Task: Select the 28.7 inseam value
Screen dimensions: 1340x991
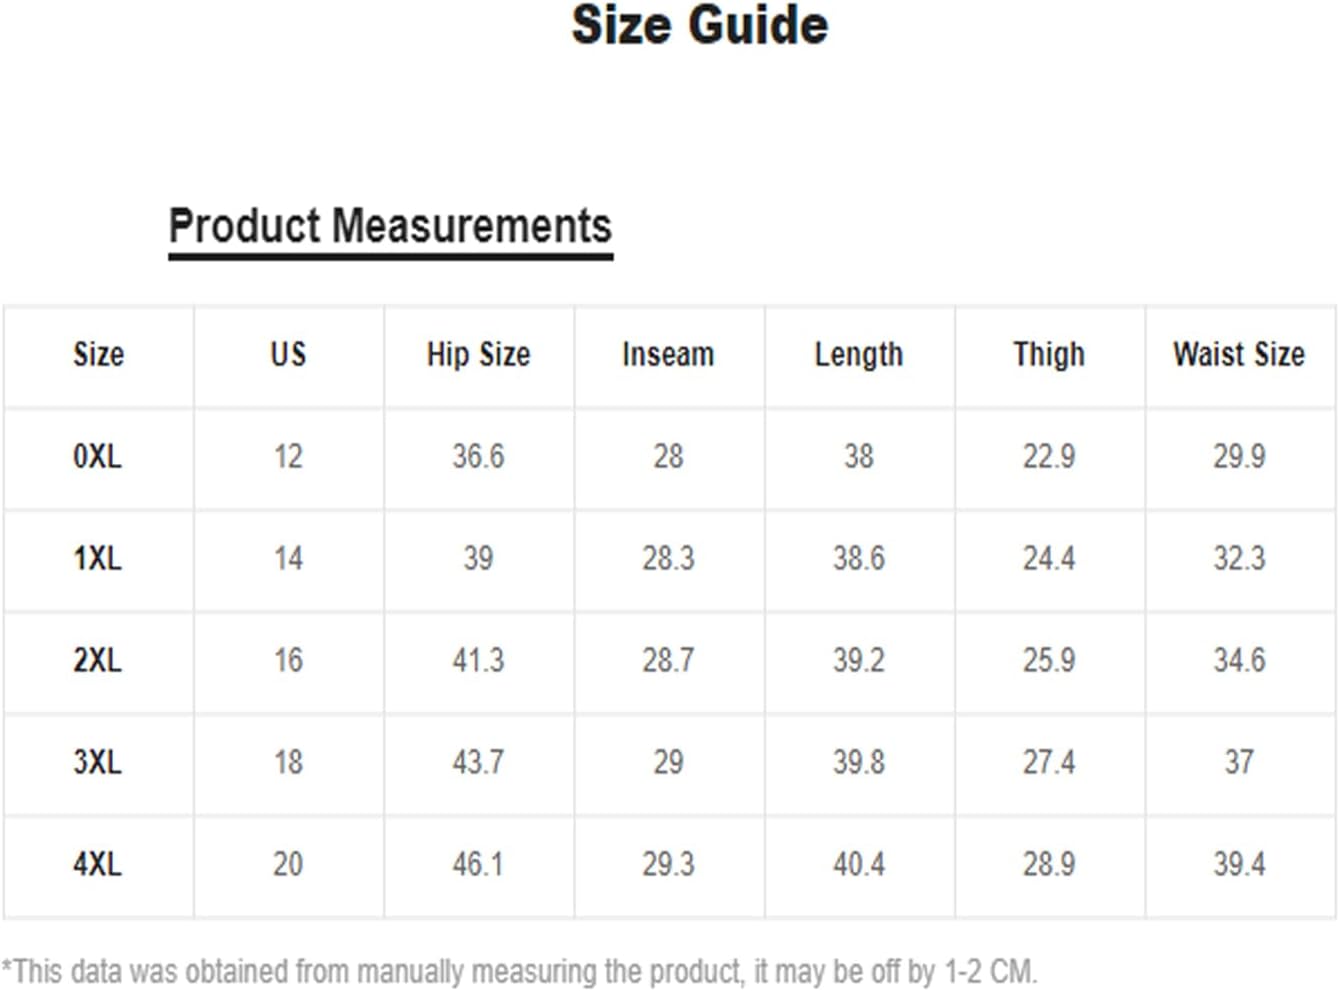Action: coord(668,660)
